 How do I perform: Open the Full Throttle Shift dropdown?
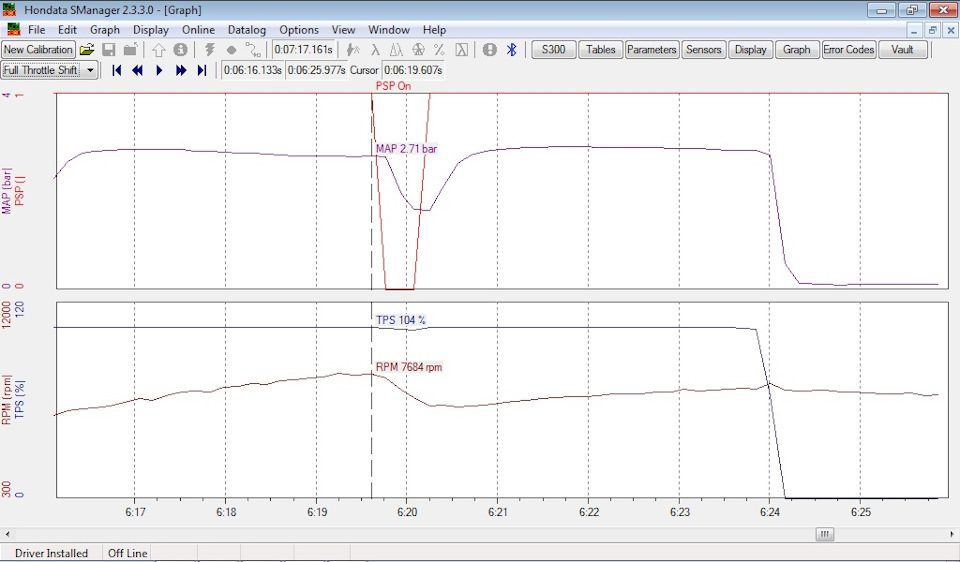point(91,70)
